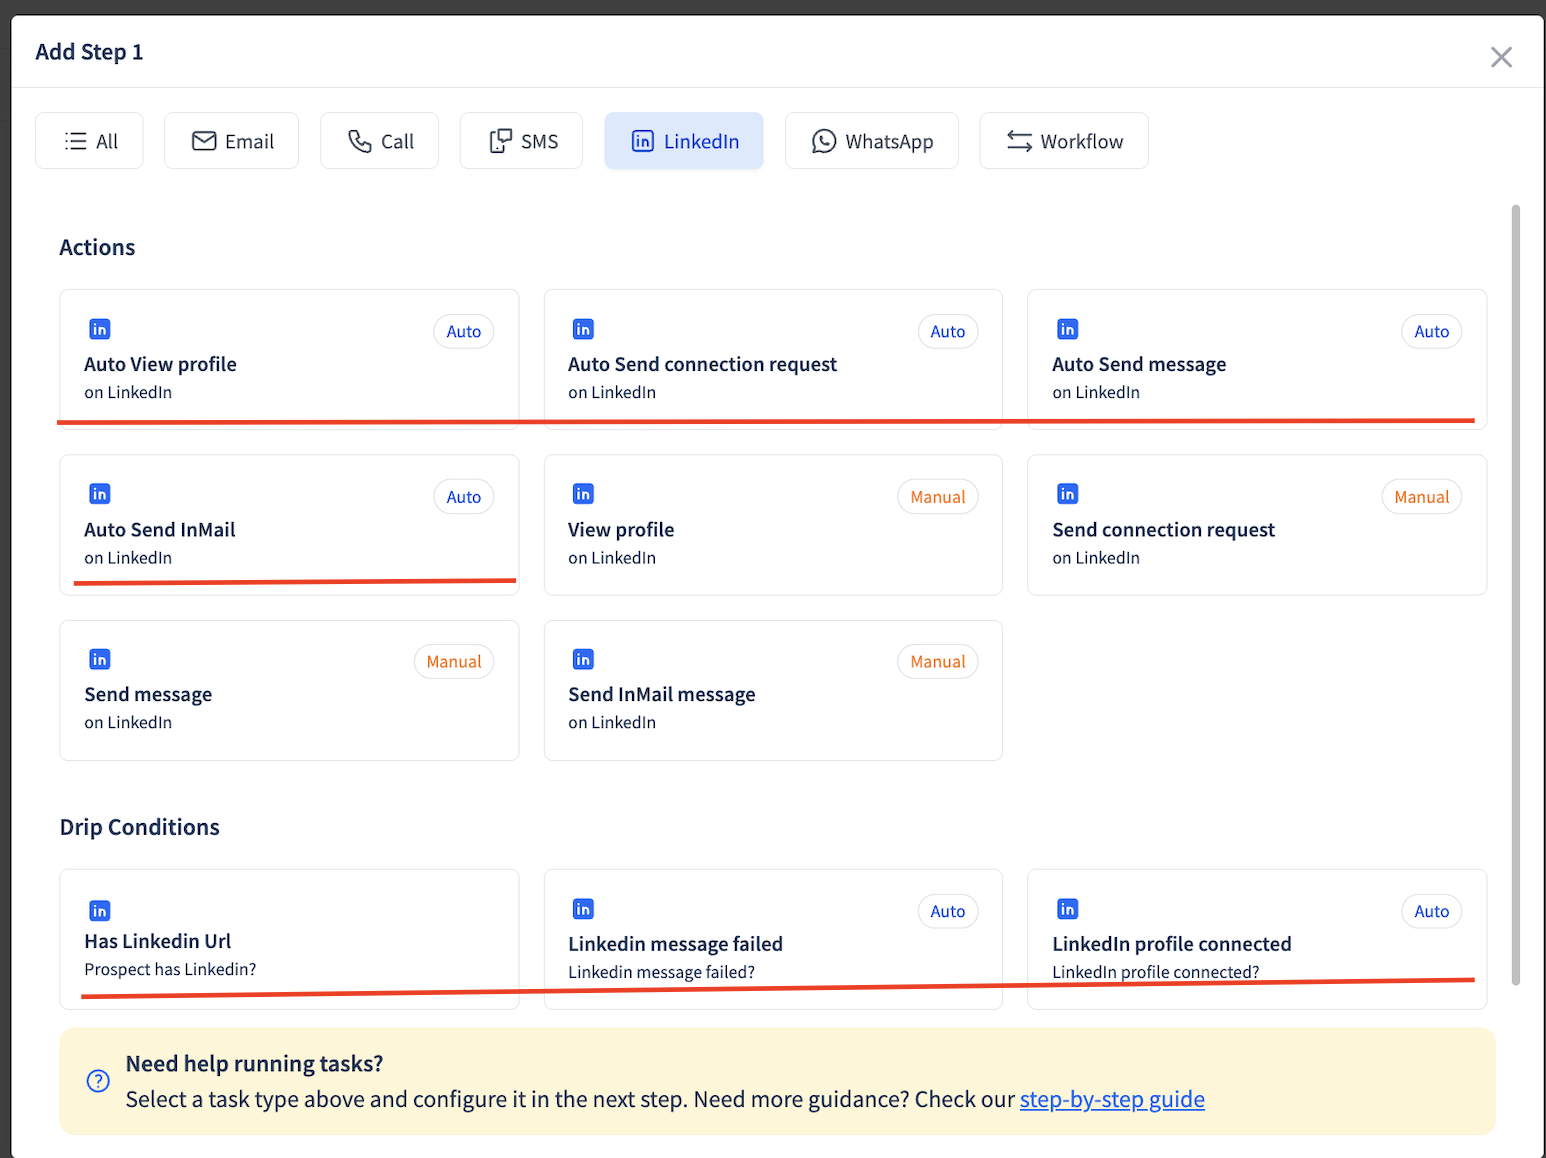Select manual View profile action

pos(773,525)
